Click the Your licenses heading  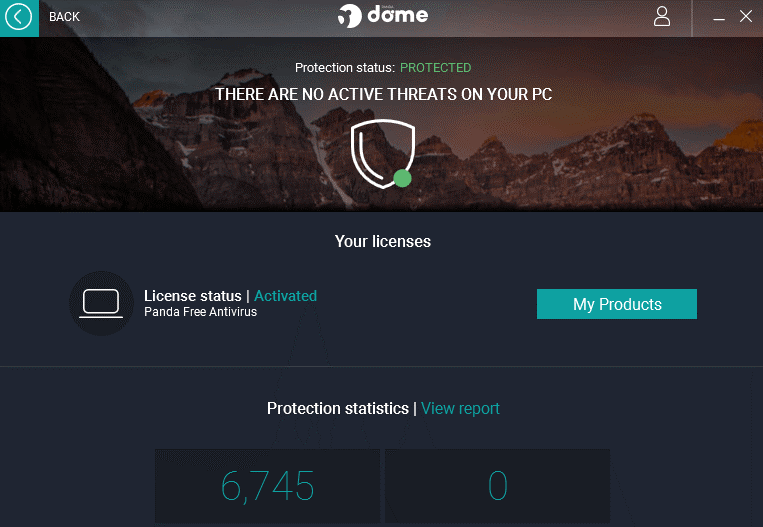coord(383,241)
